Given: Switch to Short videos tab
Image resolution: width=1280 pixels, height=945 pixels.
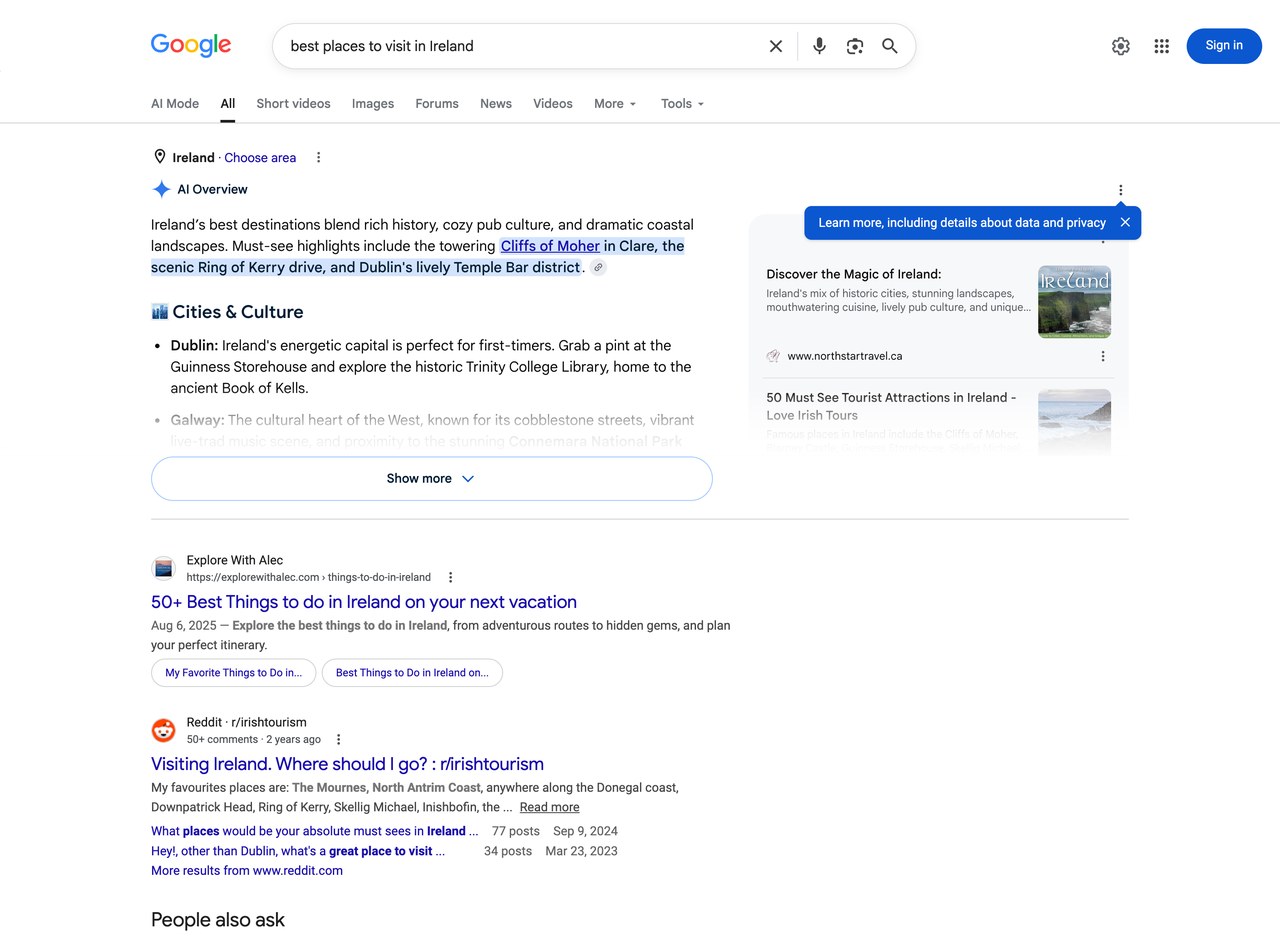Looking at the screenshot, I should [x=293, y=104].
